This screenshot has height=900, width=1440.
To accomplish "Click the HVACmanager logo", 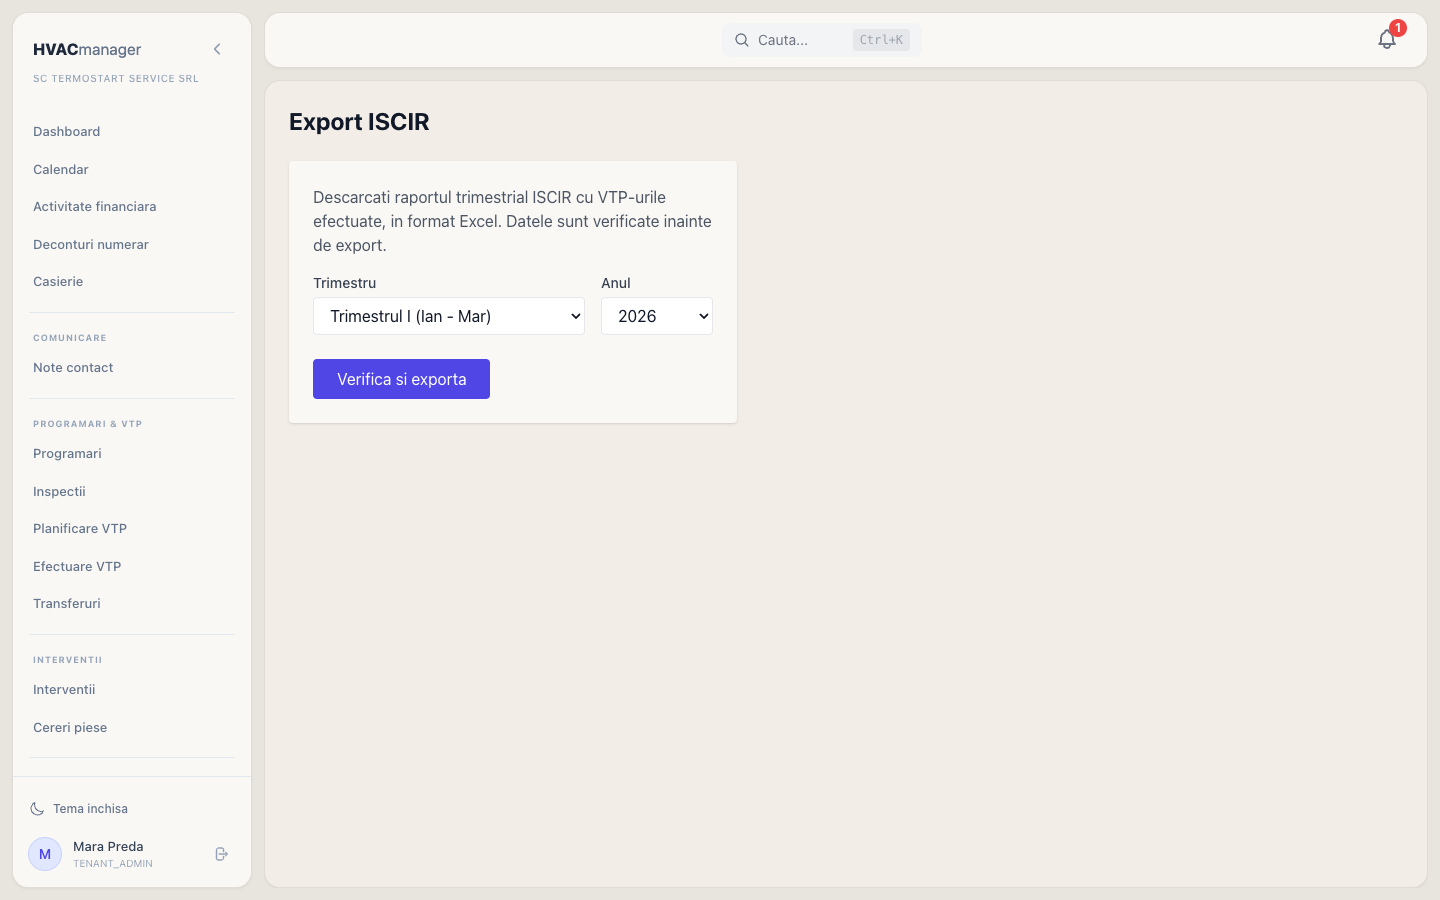I will pos(87,49).
